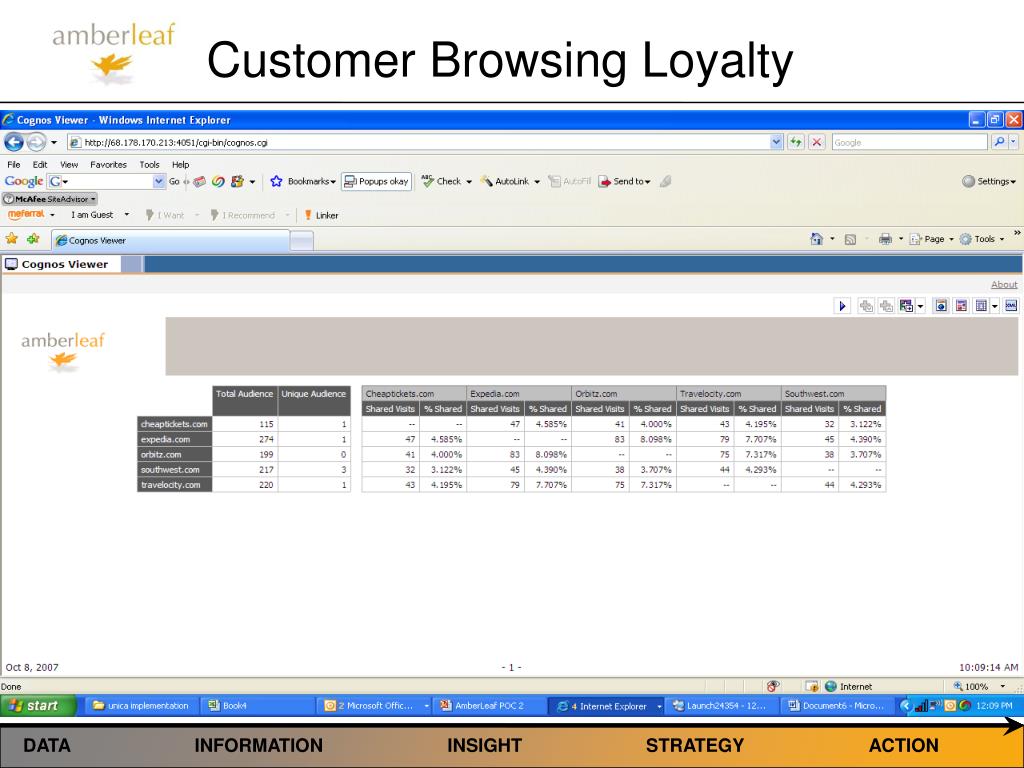
Task: Click the highlighter pen icon
Action: click(665, 182)
